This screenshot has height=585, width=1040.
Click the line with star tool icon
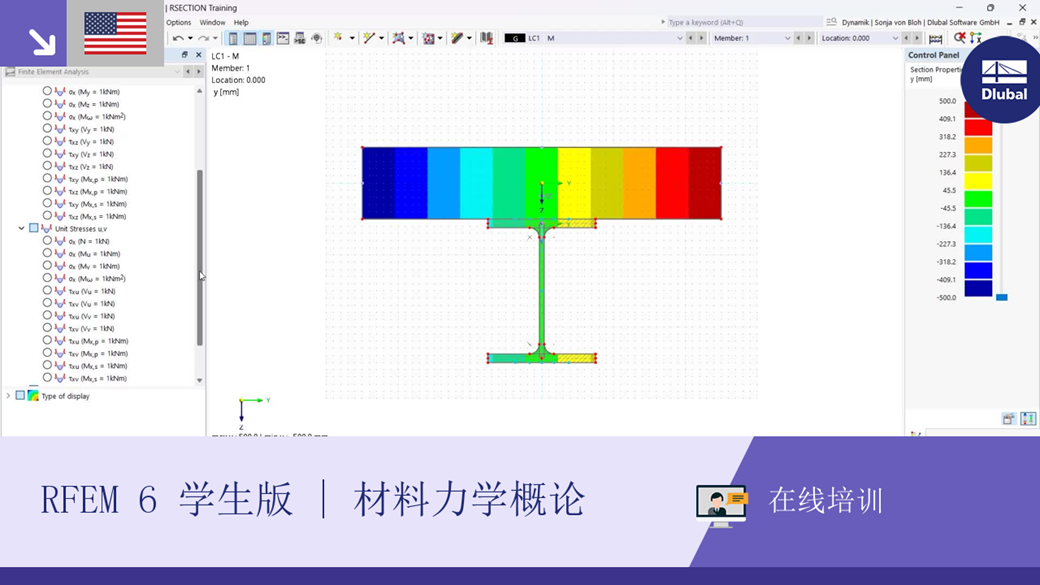[x=369, y=38]
